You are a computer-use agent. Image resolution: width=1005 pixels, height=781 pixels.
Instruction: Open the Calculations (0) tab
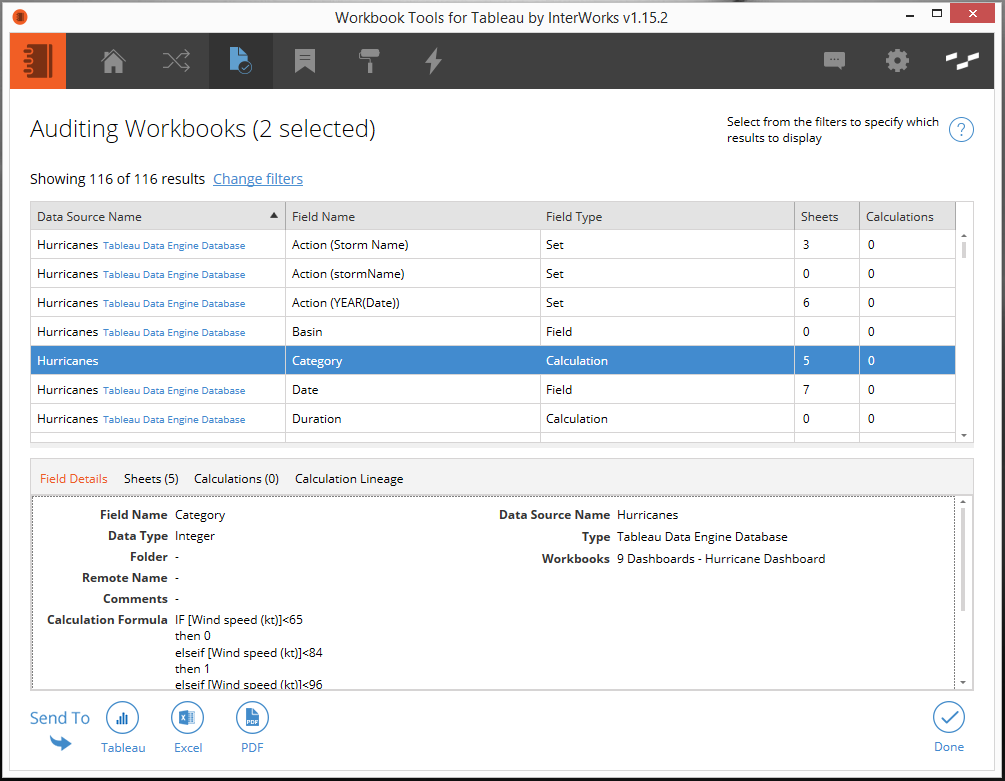(237, 479)
